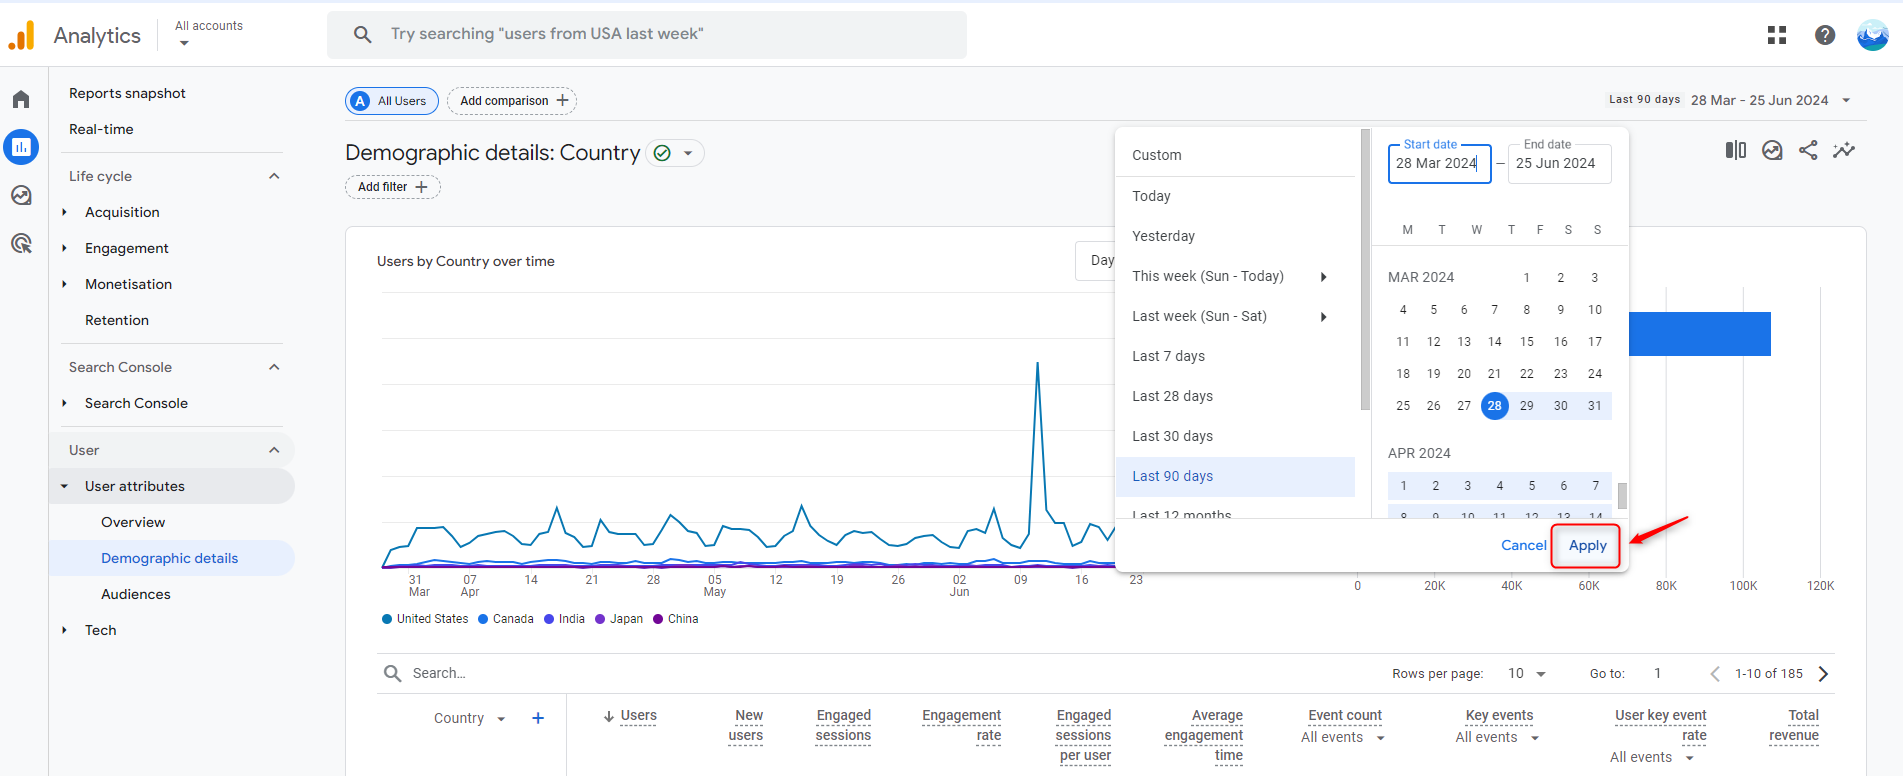
Task: Click Add comparison button
Action: pos(512,101)
